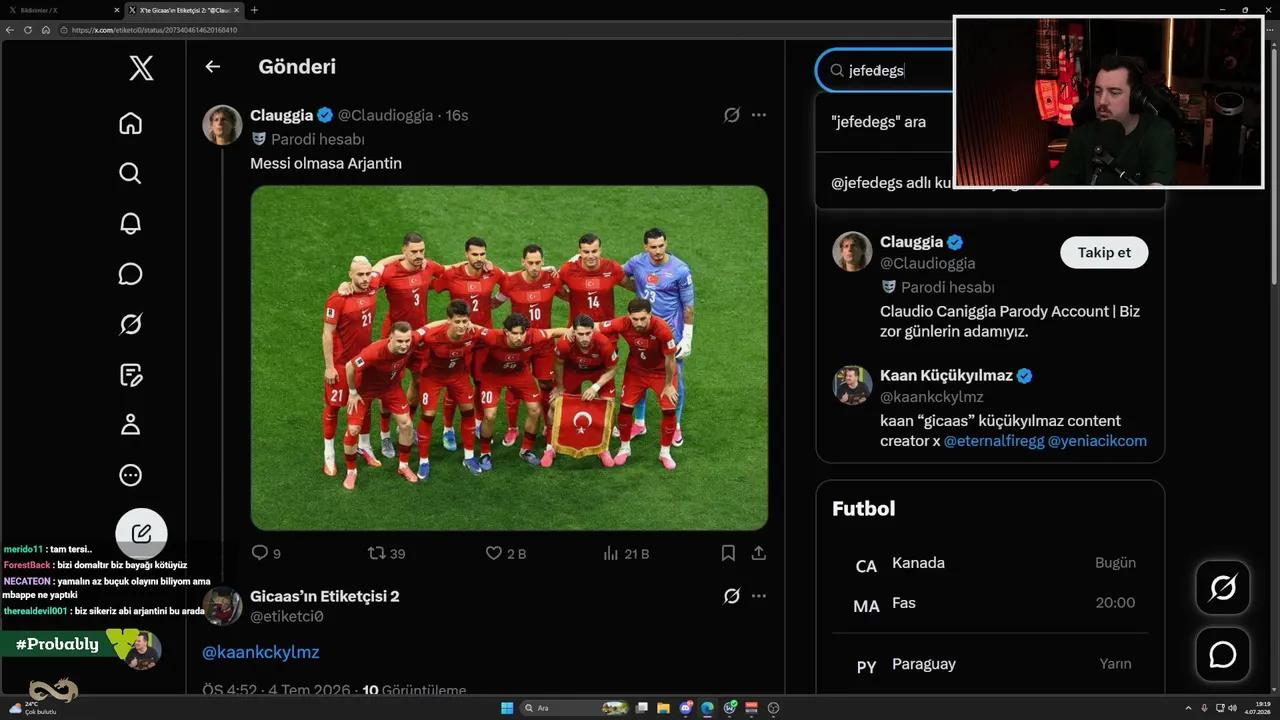Open more options on Gicaas'ın Etiketçisi post
1280x720 pixels.
click(759, 596)
